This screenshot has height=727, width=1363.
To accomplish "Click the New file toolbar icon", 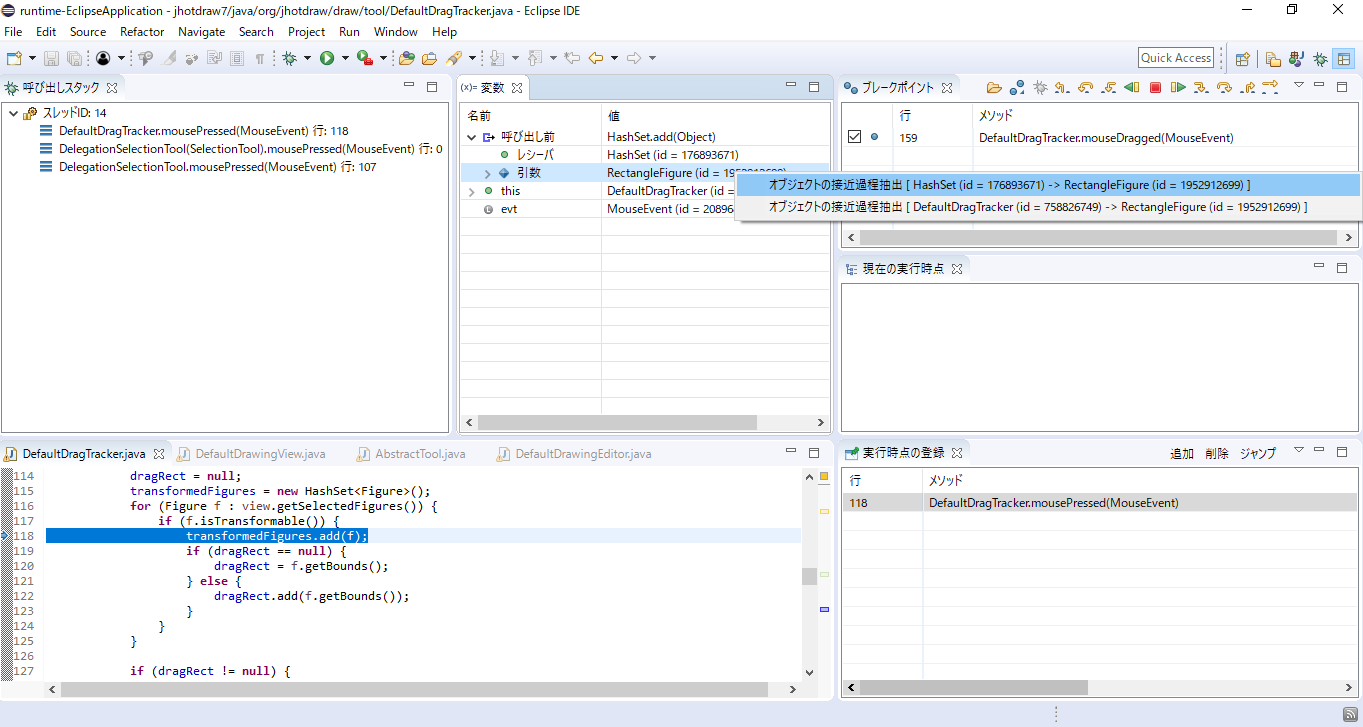I will coord(14,58).
